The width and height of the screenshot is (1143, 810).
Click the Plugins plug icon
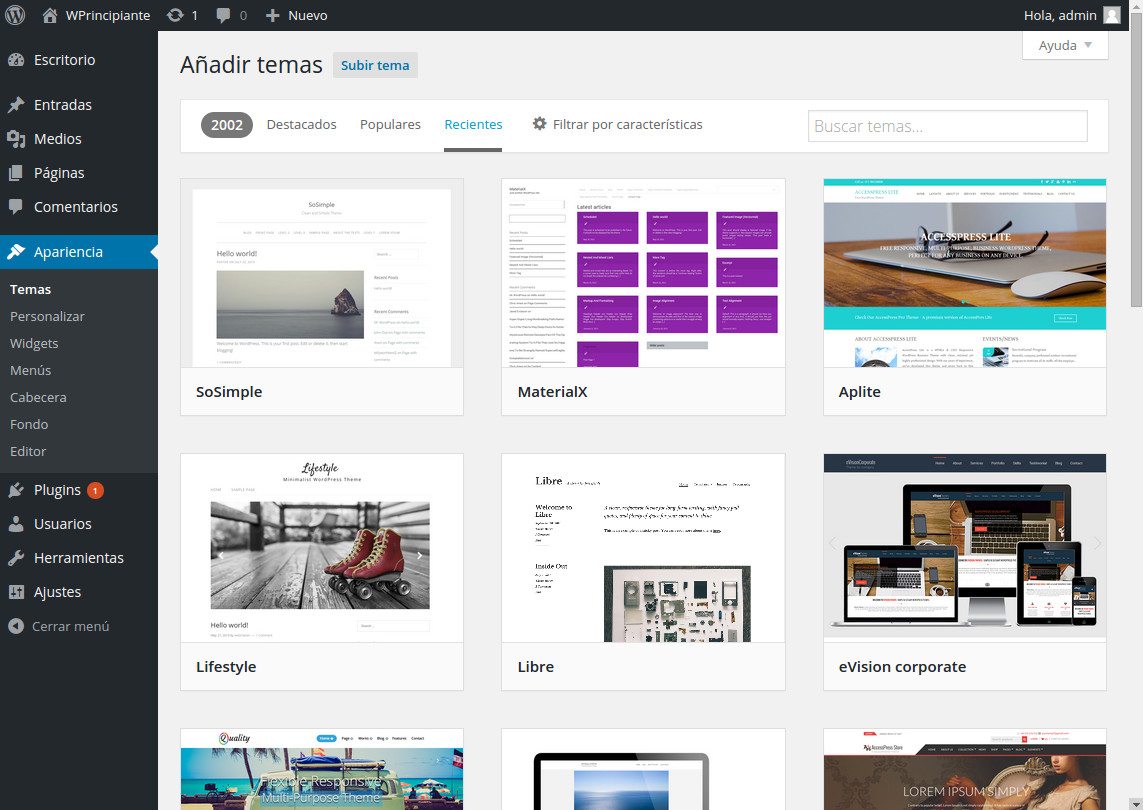(x=16, y=490)
